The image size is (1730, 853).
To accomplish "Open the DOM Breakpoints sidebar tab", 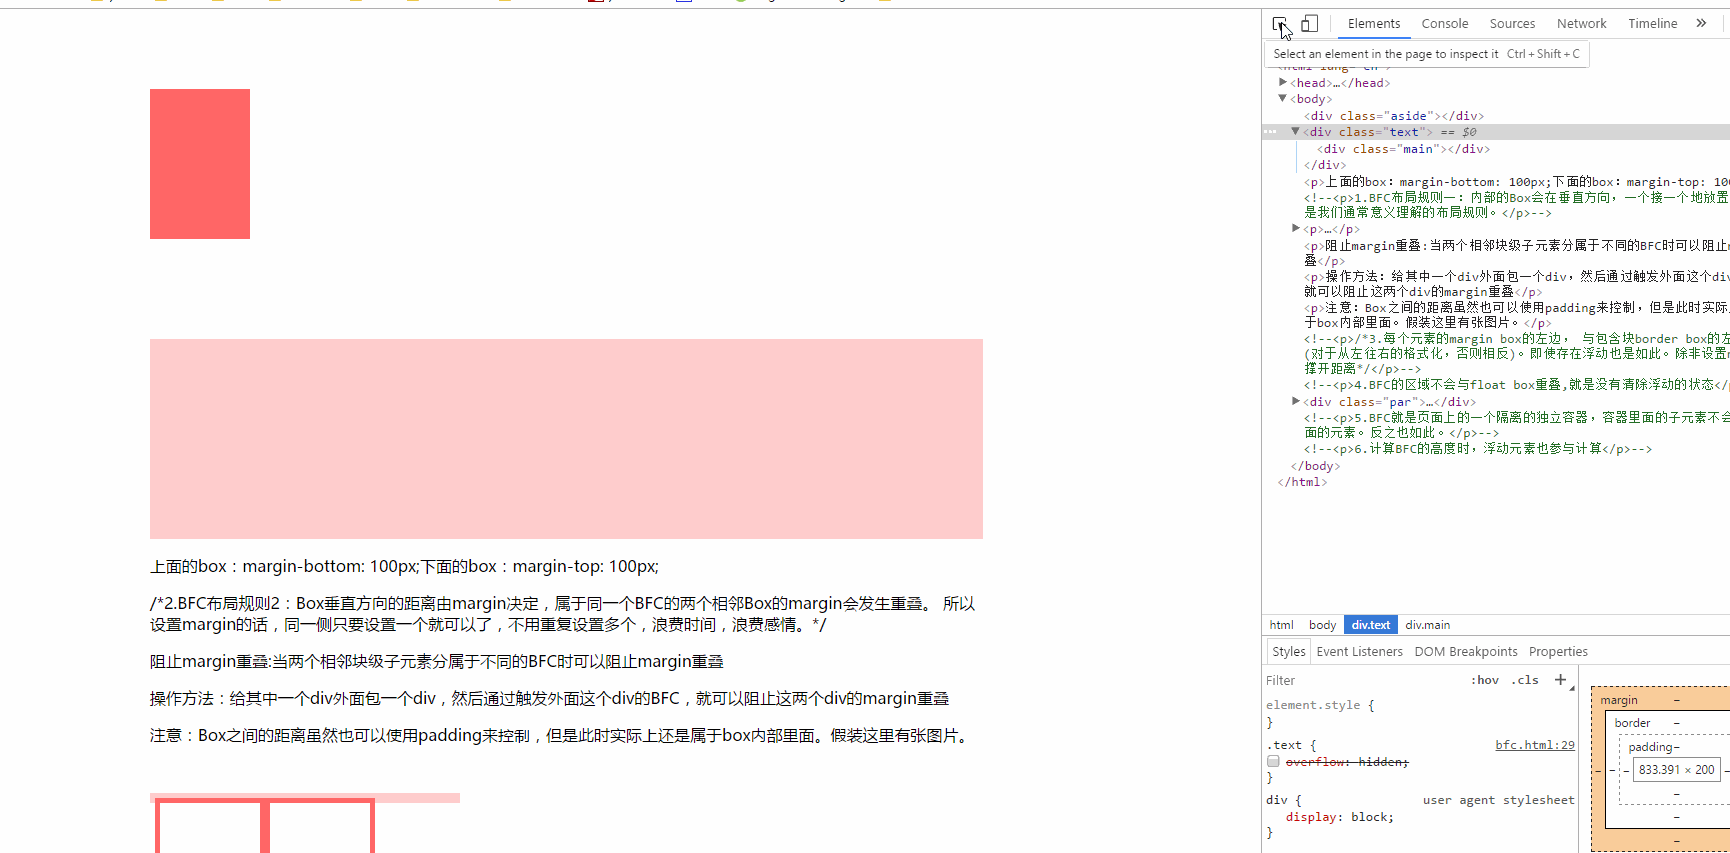I will (1465, 651).
